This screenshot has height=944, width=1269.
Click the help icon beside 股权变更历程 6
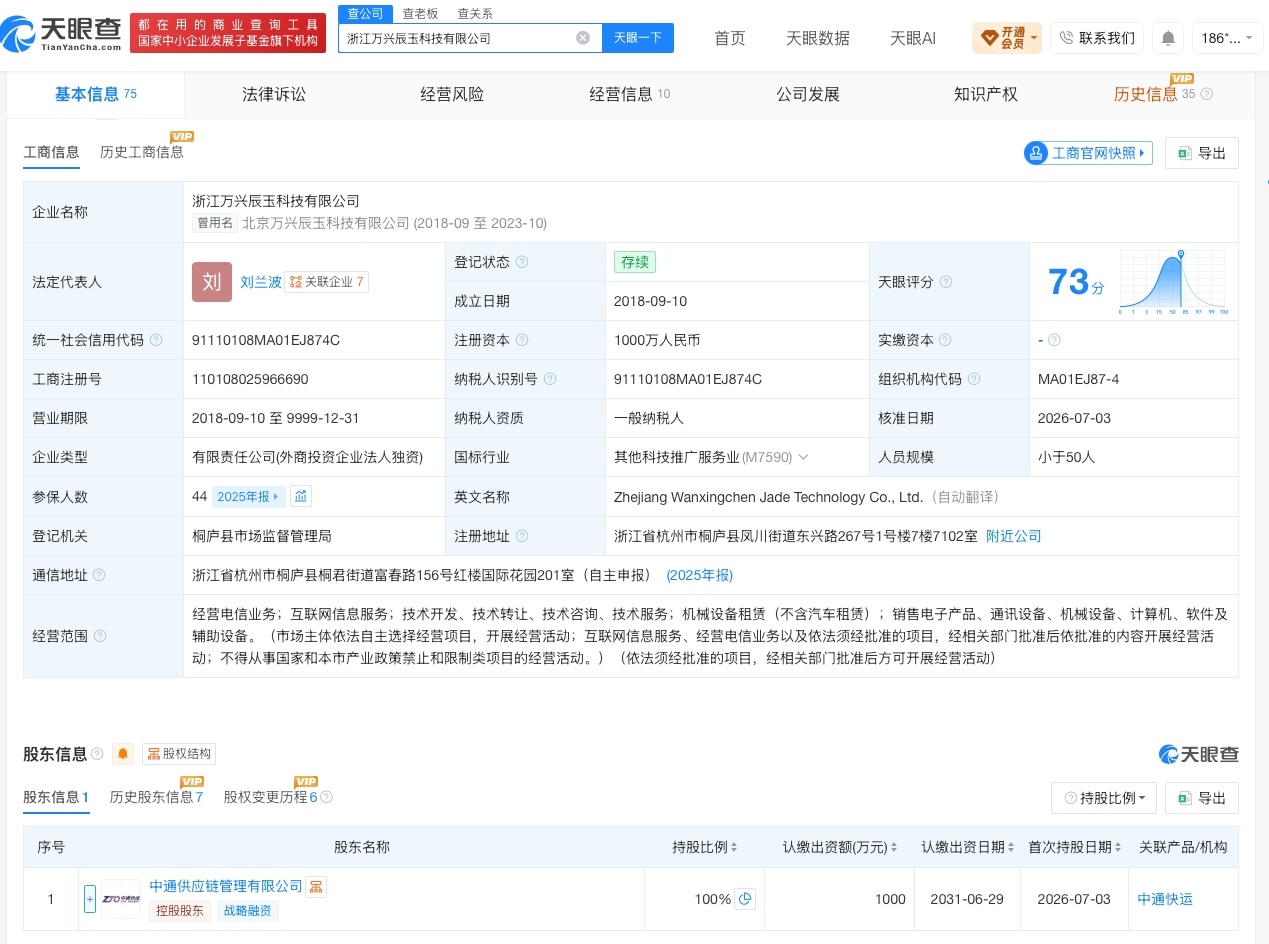(326, 797)
